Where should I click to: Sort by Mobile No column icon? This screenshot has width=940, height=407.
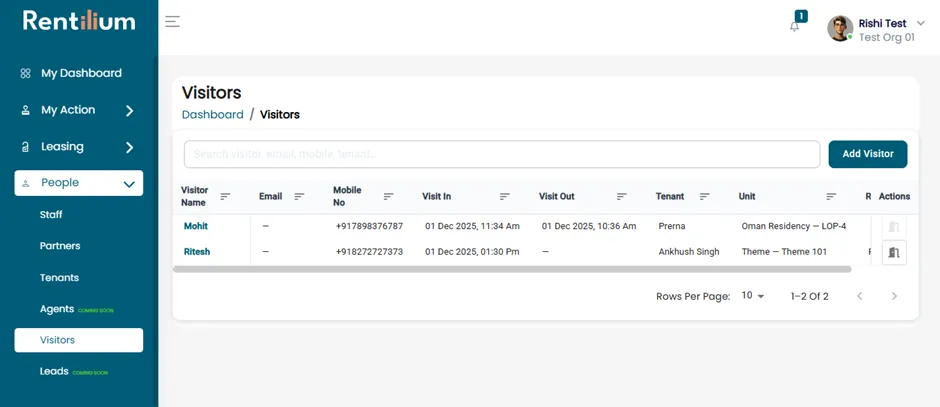tap(388, 196)
